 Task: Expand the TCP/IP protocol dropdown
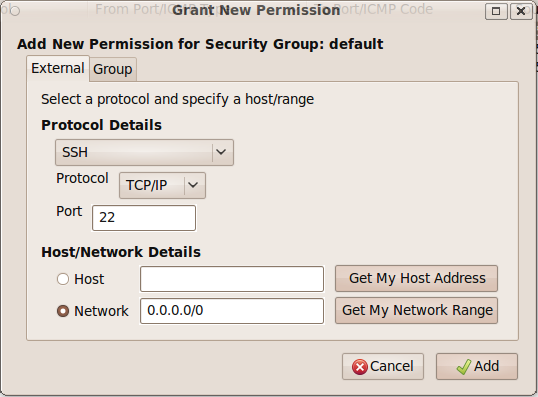(162, 185)
